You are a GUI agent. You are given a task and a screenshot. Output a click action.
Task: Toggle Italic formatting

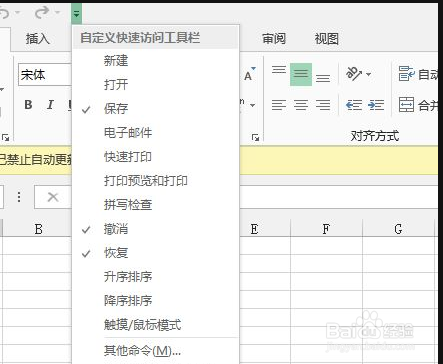[50, 105]
